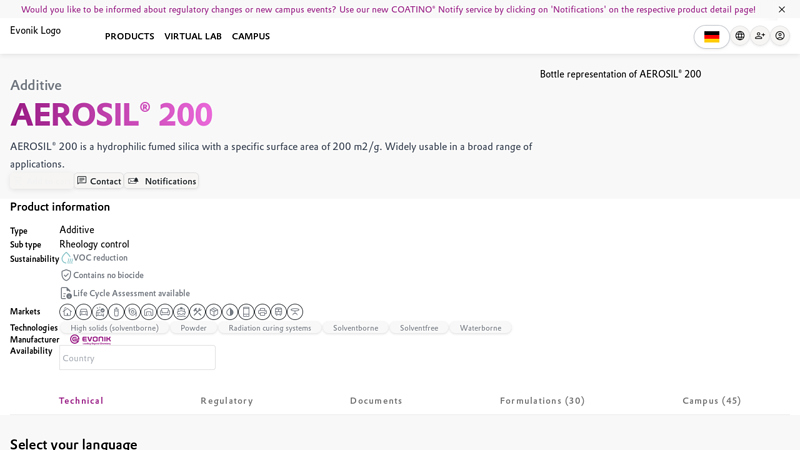Open the Country availability dropdown

tap(137, 358)
